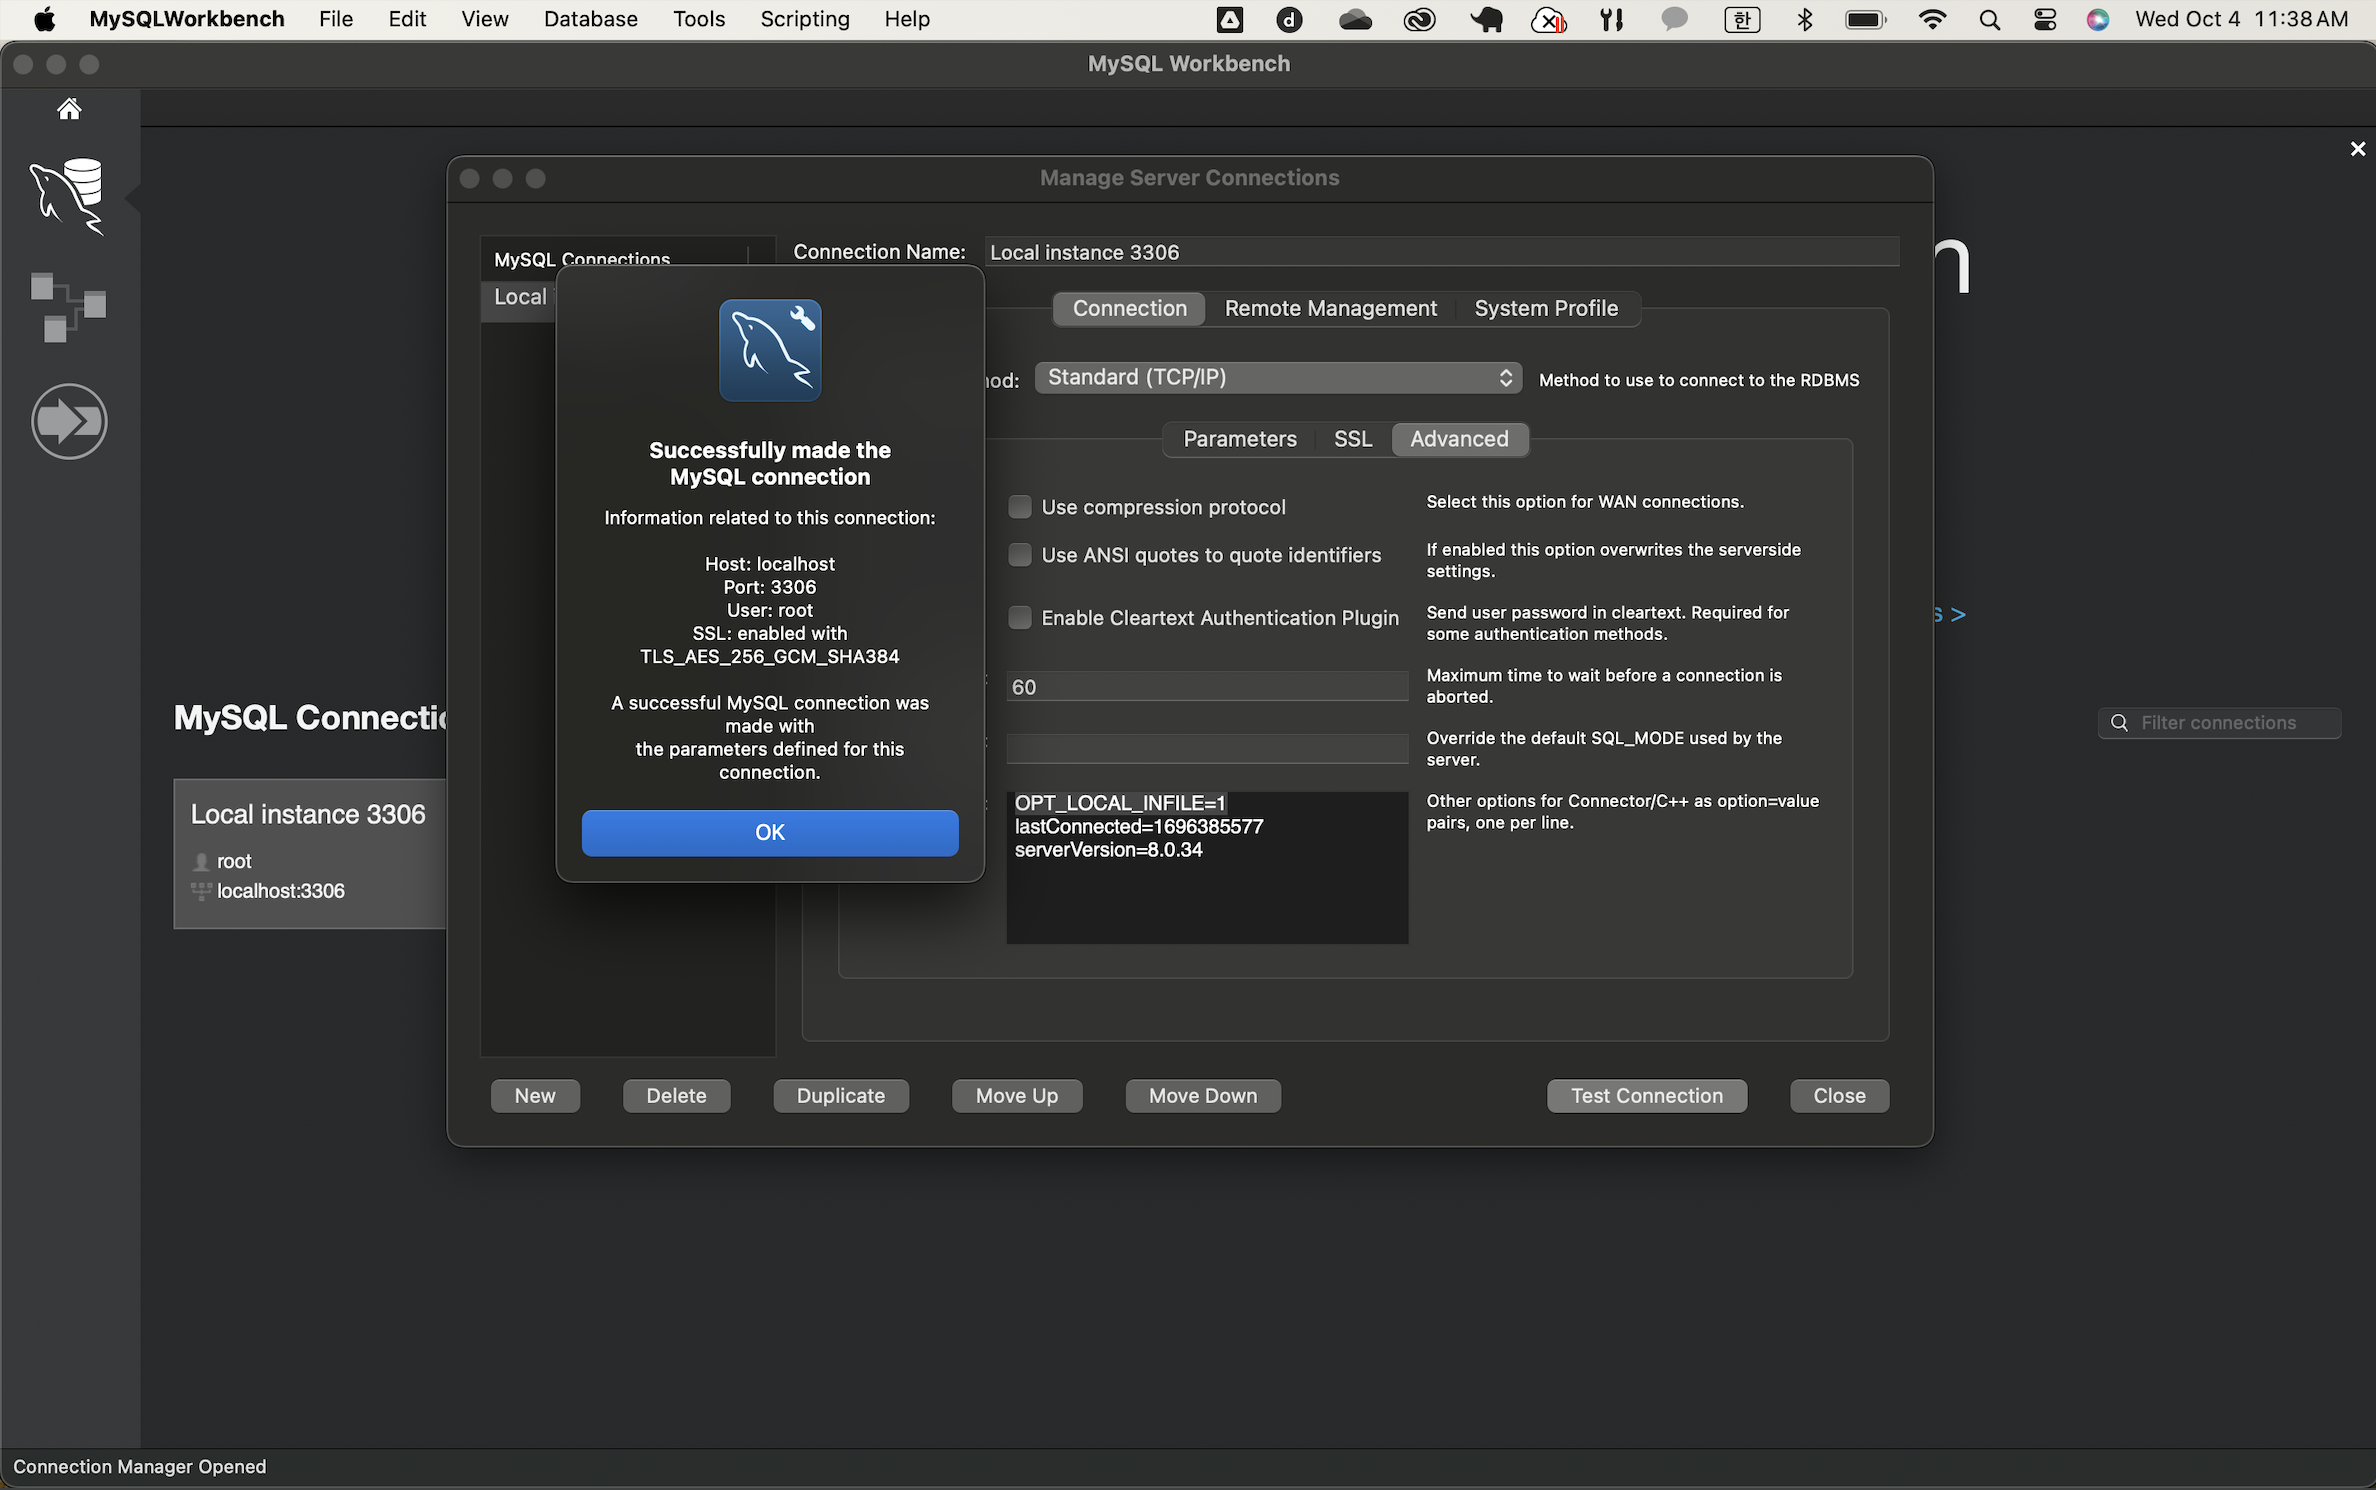Open the View menu
Image resolution: width=2376 pixels, height=1490 pixels.
click(x=484, y=19)
